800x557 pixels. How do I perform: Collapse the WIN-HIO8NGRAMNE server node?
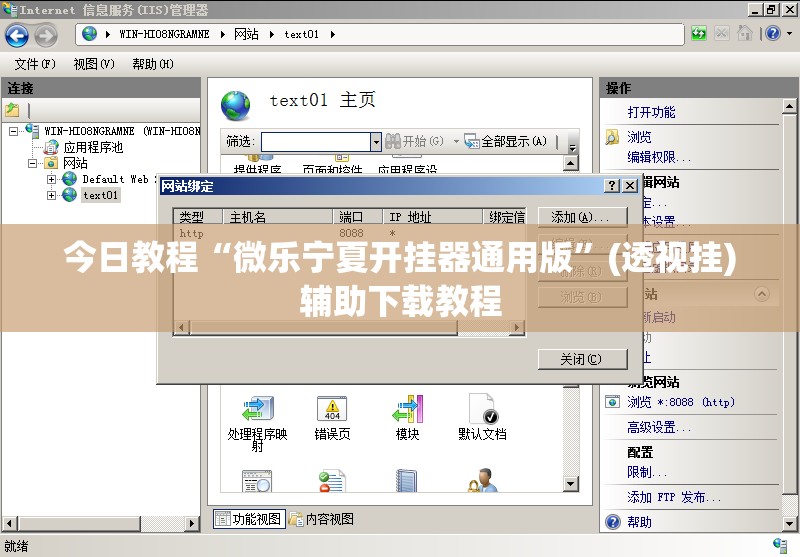click(x=13, y=132)
